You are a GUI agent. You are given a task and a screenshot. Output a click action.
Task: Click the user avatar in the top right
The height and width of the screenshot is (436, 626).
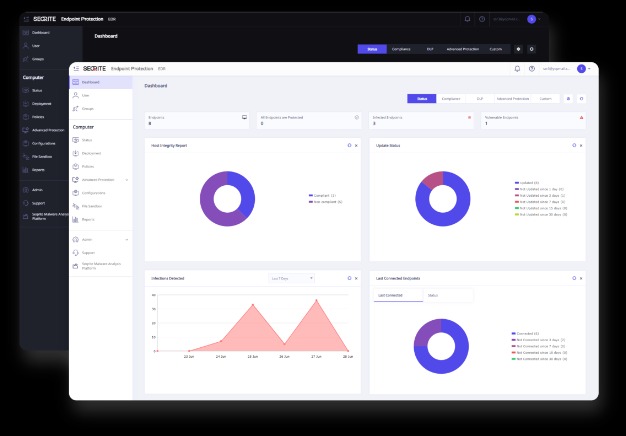tap(581, 69)
